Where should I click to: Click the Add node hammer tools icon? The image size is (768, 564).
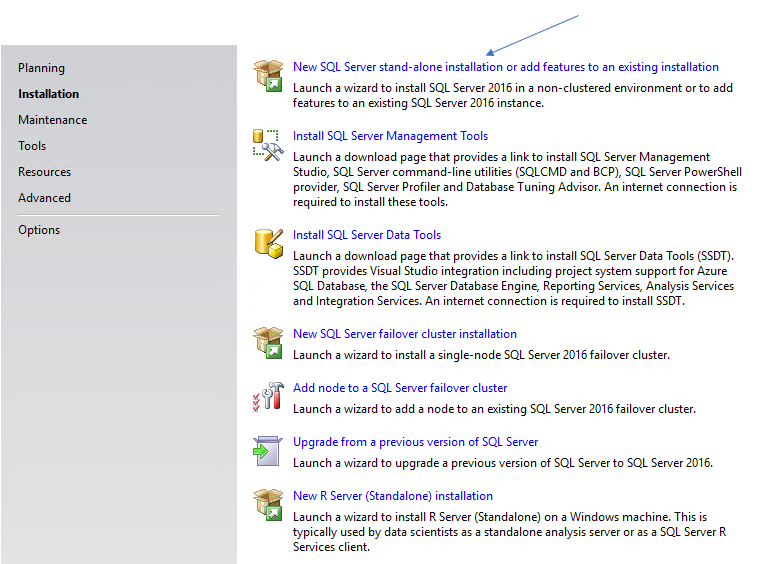(x=269, y=396)
